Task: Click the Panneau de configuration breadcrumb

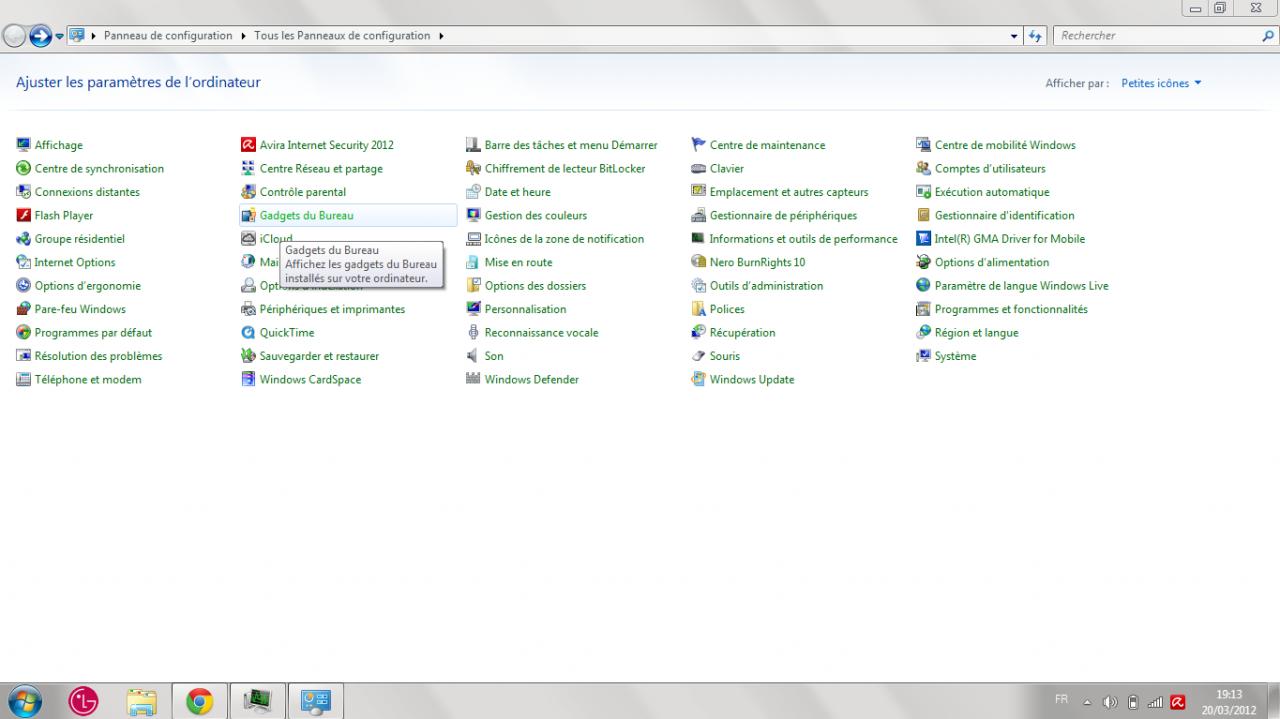Action: (168, 36)
